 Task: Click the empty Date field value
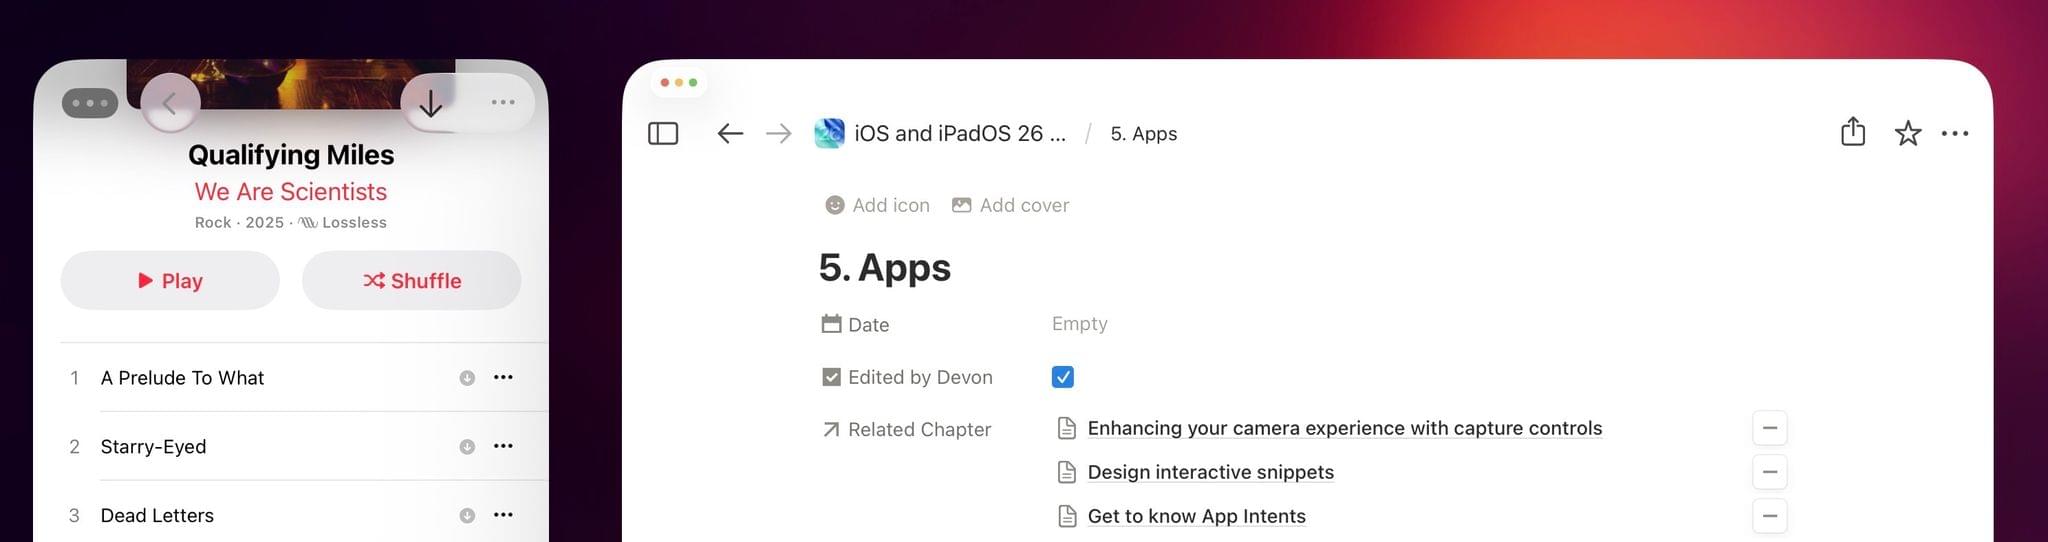pos(1079,324)
